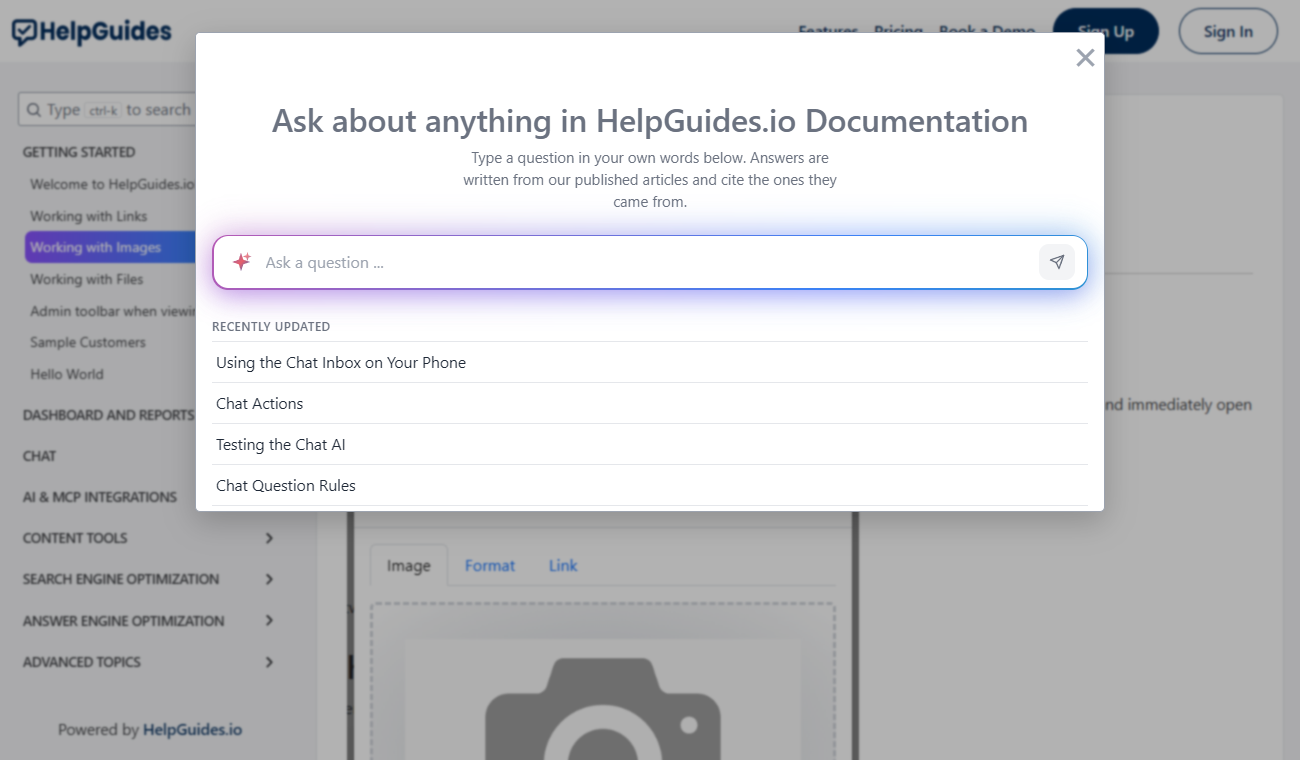This screenshot has height=760, width=1300.
Task: Click the "Ask about anything" dialog heading
Action: tap(650, 121)
